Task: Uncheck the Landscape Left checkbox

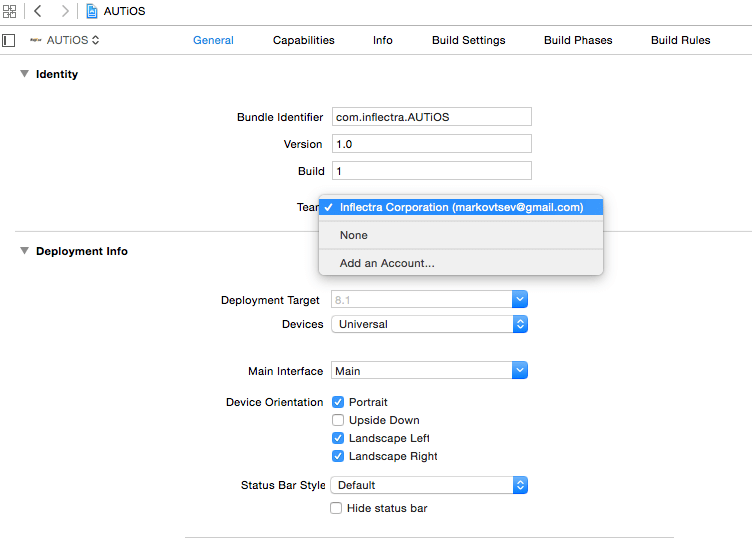Action: [338, 438]
